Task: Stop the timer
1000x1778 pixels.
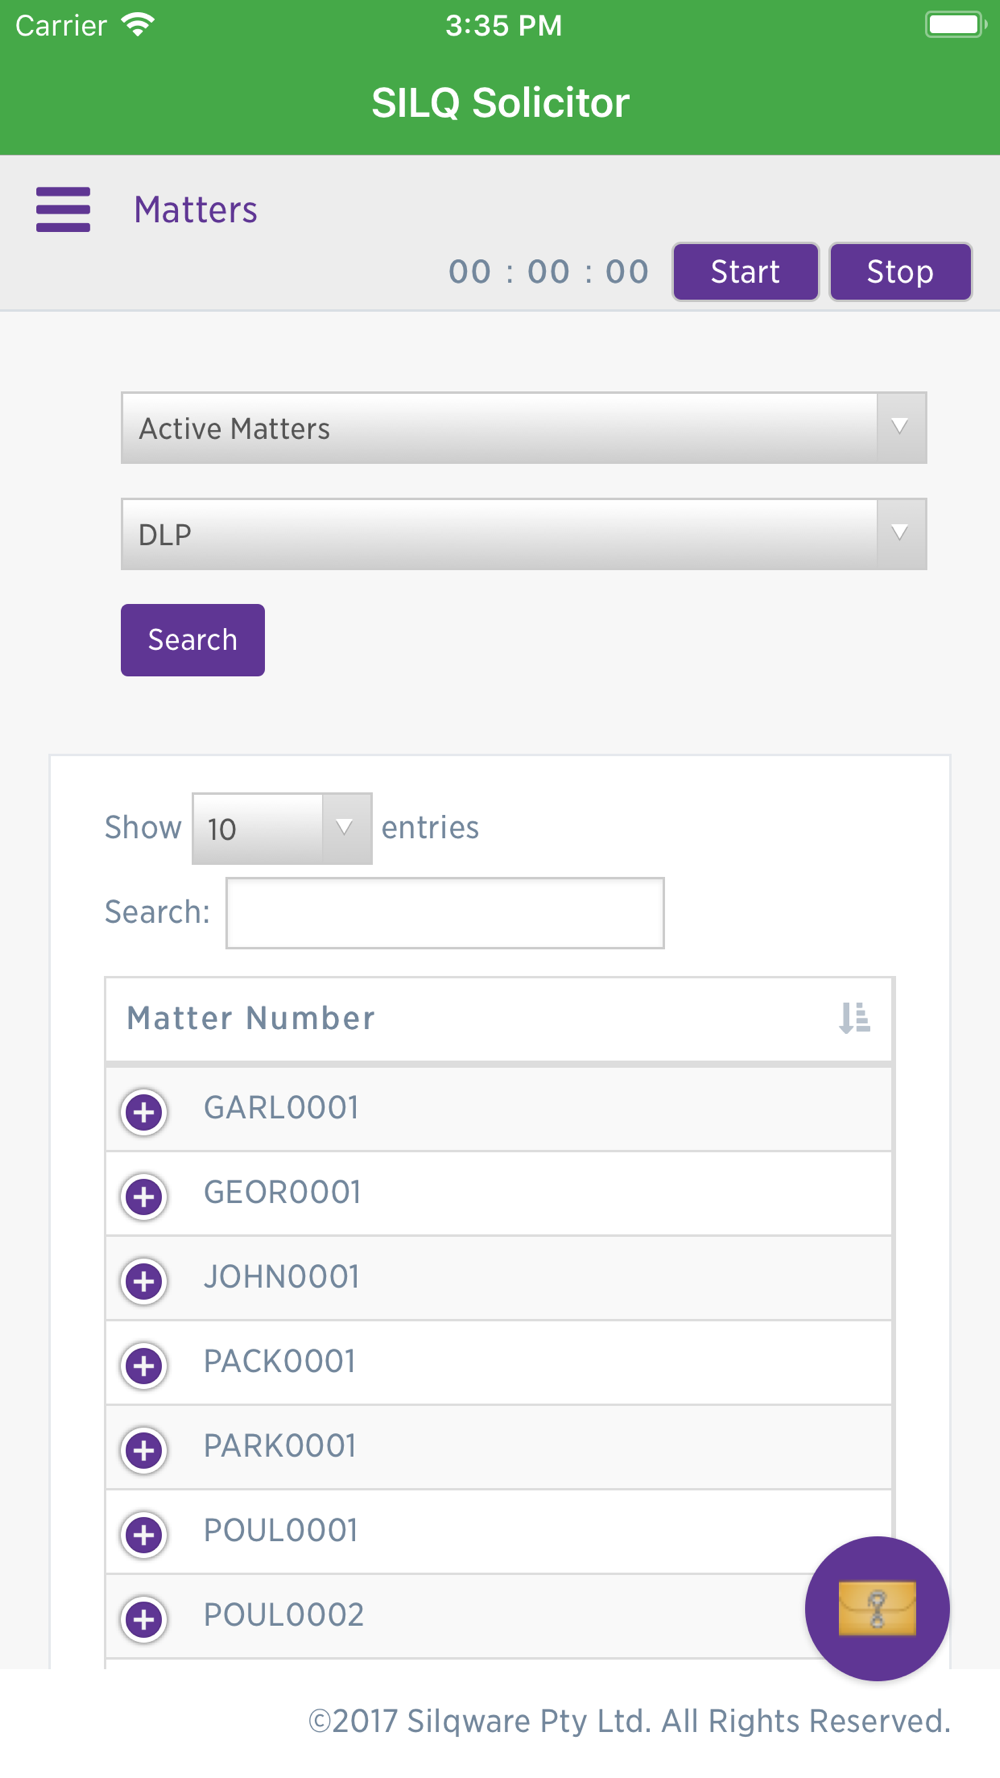Action: (x=900, y=271)
